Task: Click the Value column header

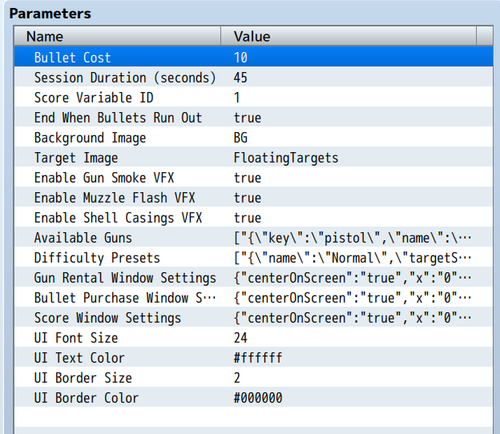Action: [x=349, y=36]
